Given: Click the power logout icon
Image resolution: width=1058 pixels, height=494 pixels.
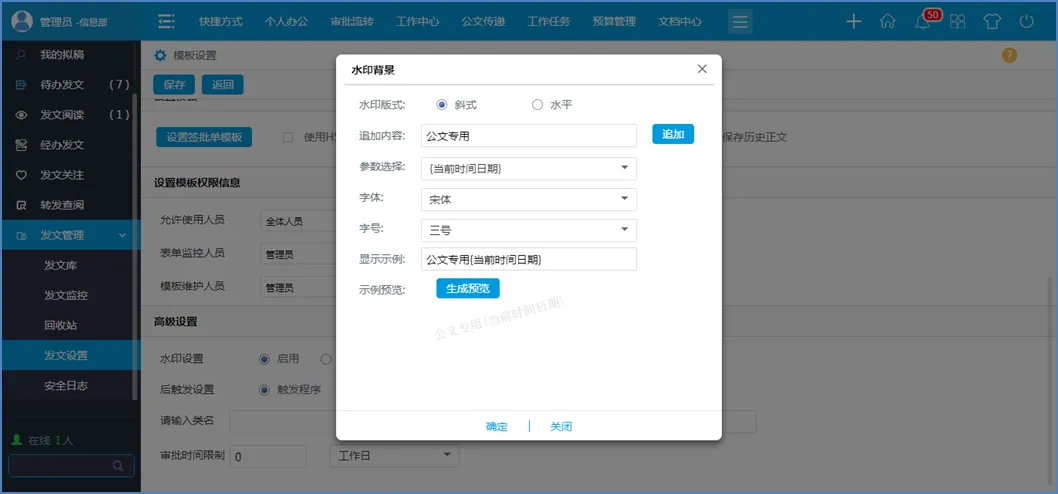Looking at the screenshot, I should (1026, 21).
